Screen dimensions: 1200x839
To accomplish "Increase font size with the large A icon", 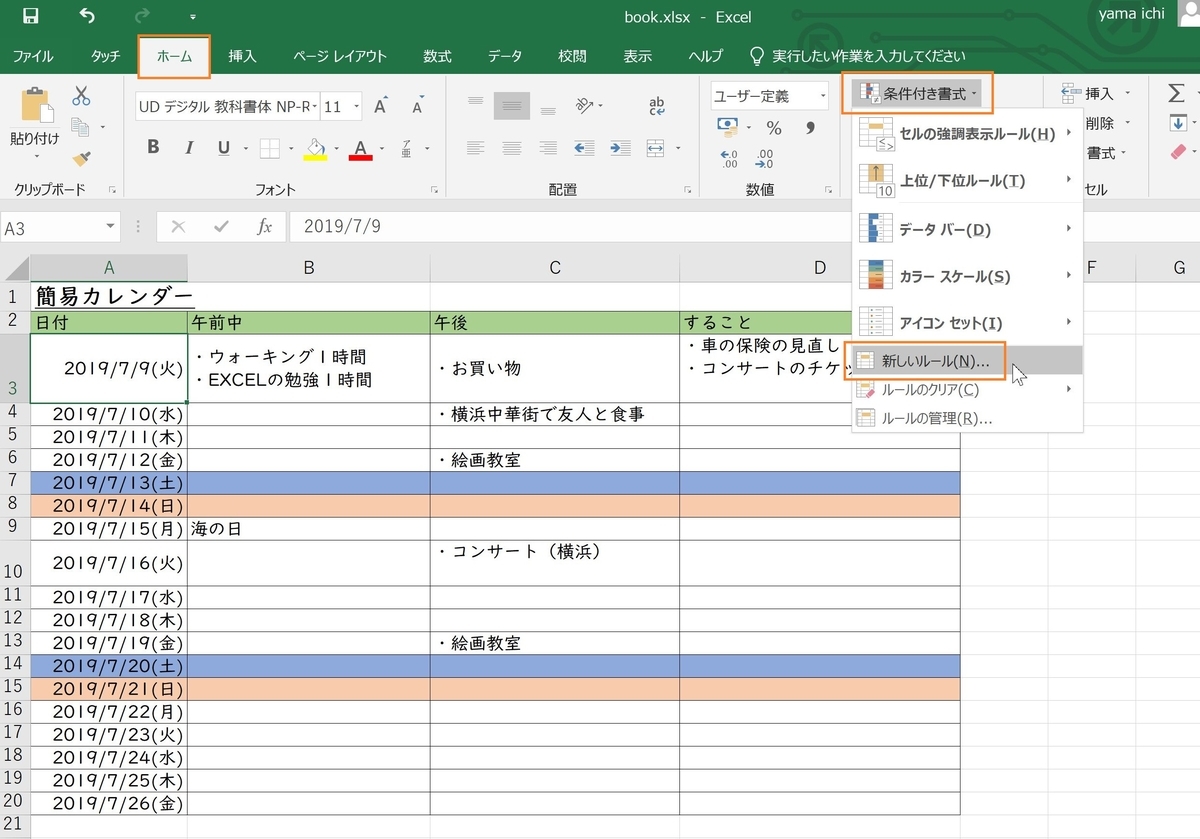I will (379, 105).
